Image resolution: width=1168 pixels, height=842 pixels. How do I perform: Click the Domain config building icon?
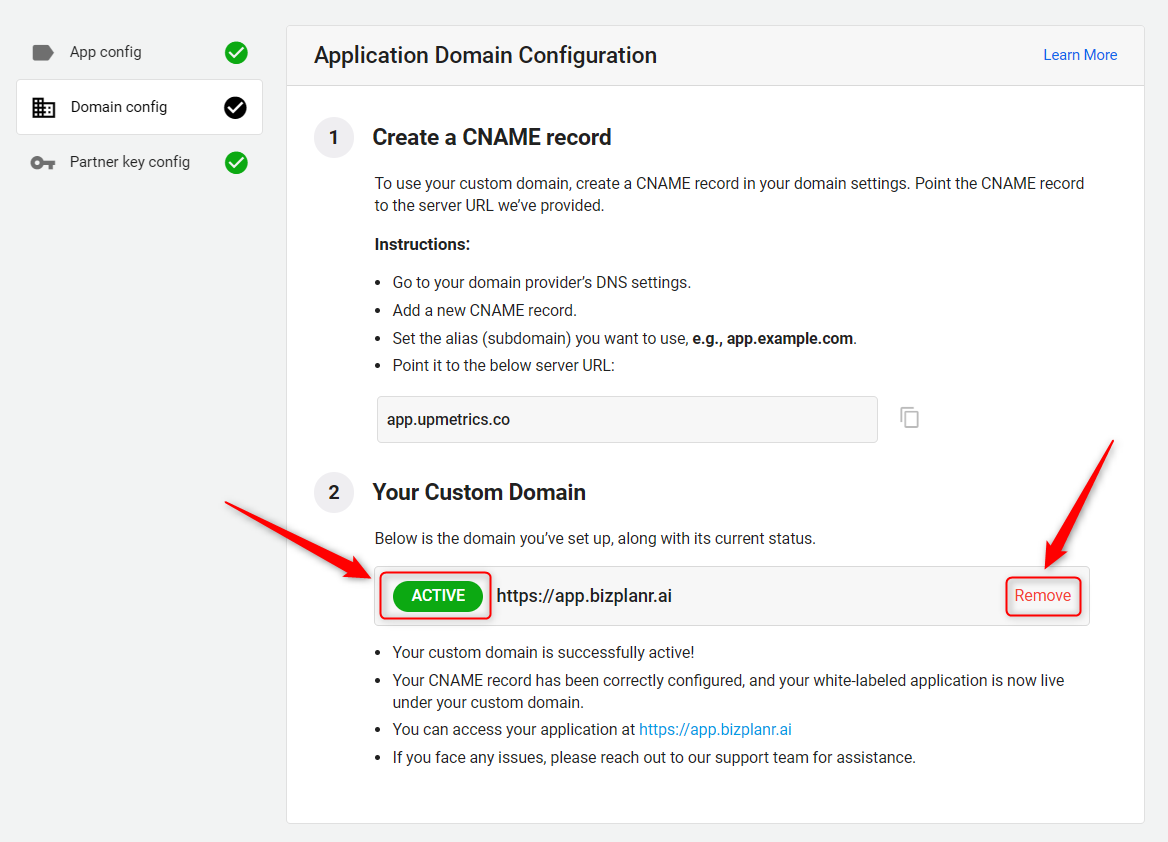pos(43,108)
